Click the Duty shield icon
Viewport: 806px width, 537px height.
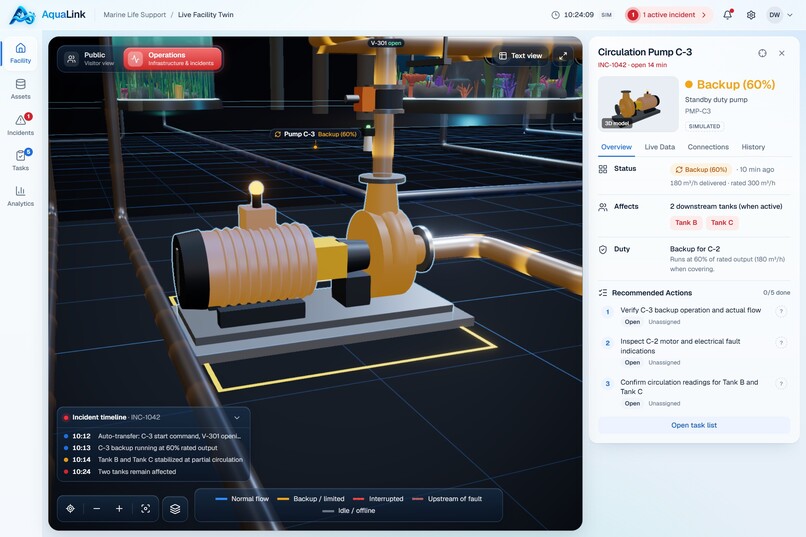pos(603,250)
